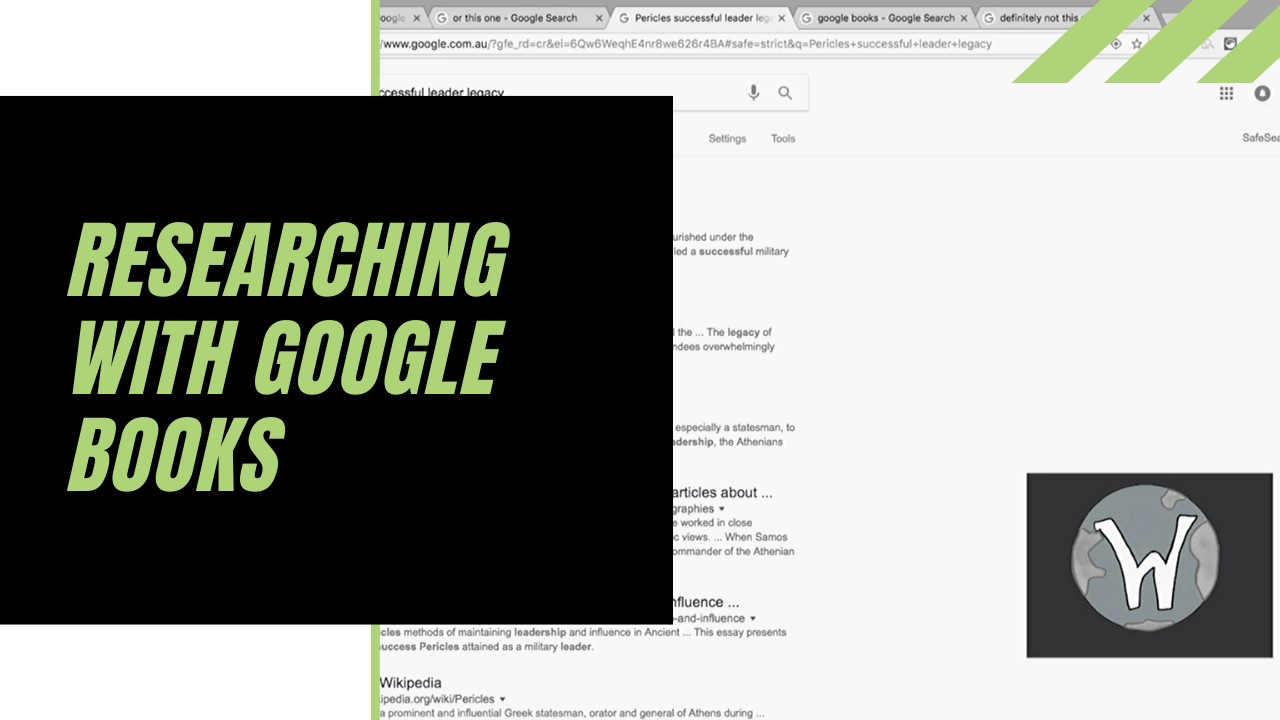The height and width of the screenshot is (720, 1280).
Task: Open the Settings menu under search bar
Action: (727, 139)
